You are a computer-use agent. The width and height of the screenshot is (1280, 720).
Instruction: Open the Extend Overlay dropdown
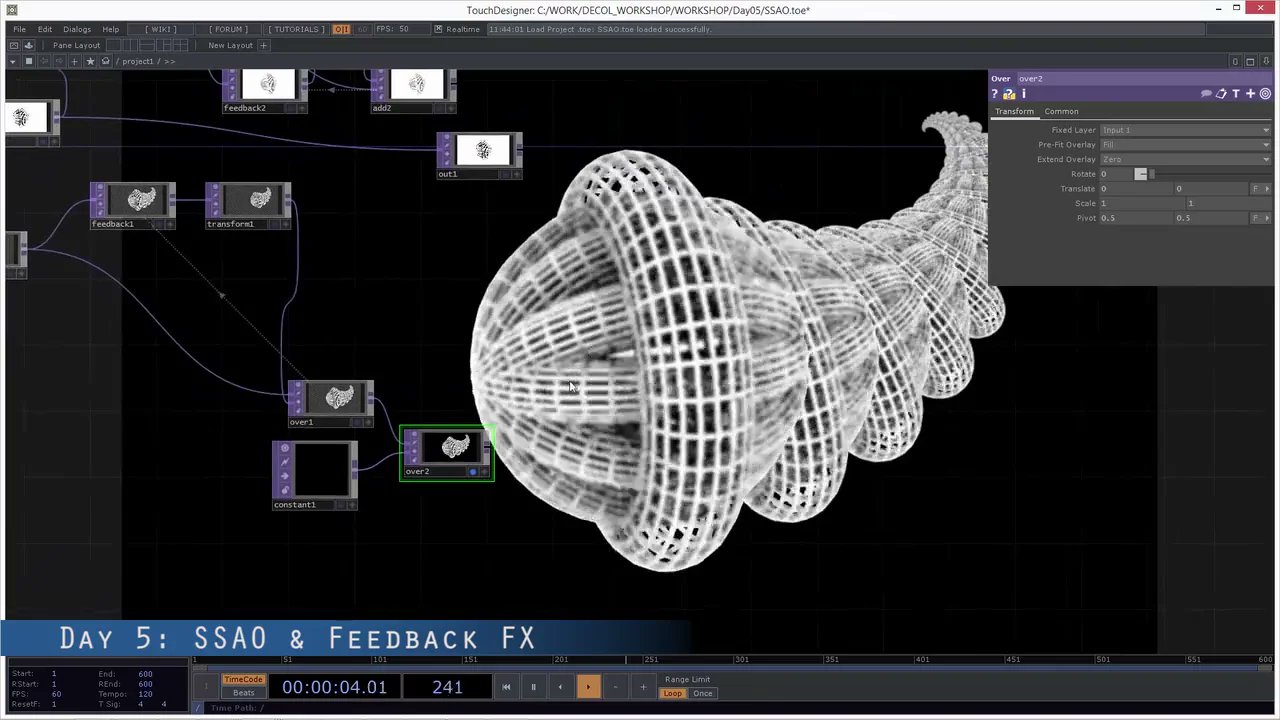1266,159
